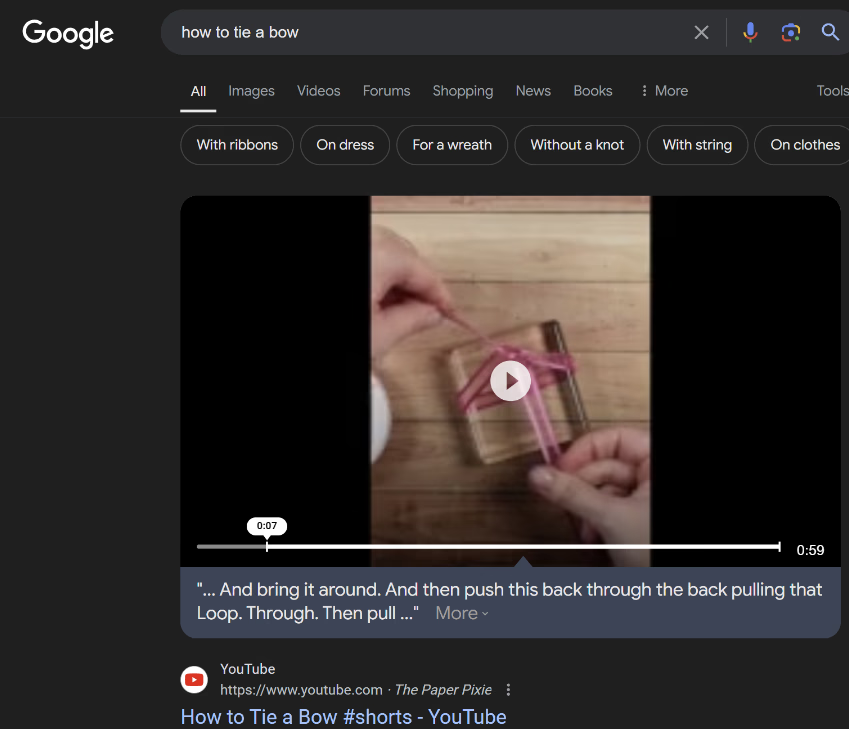Click the Google logo
Screen dimensions: 849x729
(x=67, y=34)
